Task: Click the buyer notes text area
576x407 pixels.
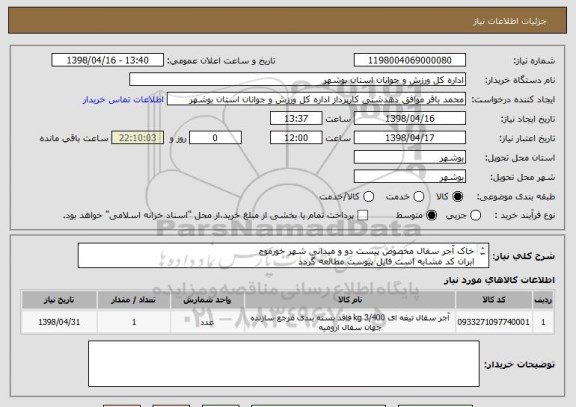Action: coord(284,364)
